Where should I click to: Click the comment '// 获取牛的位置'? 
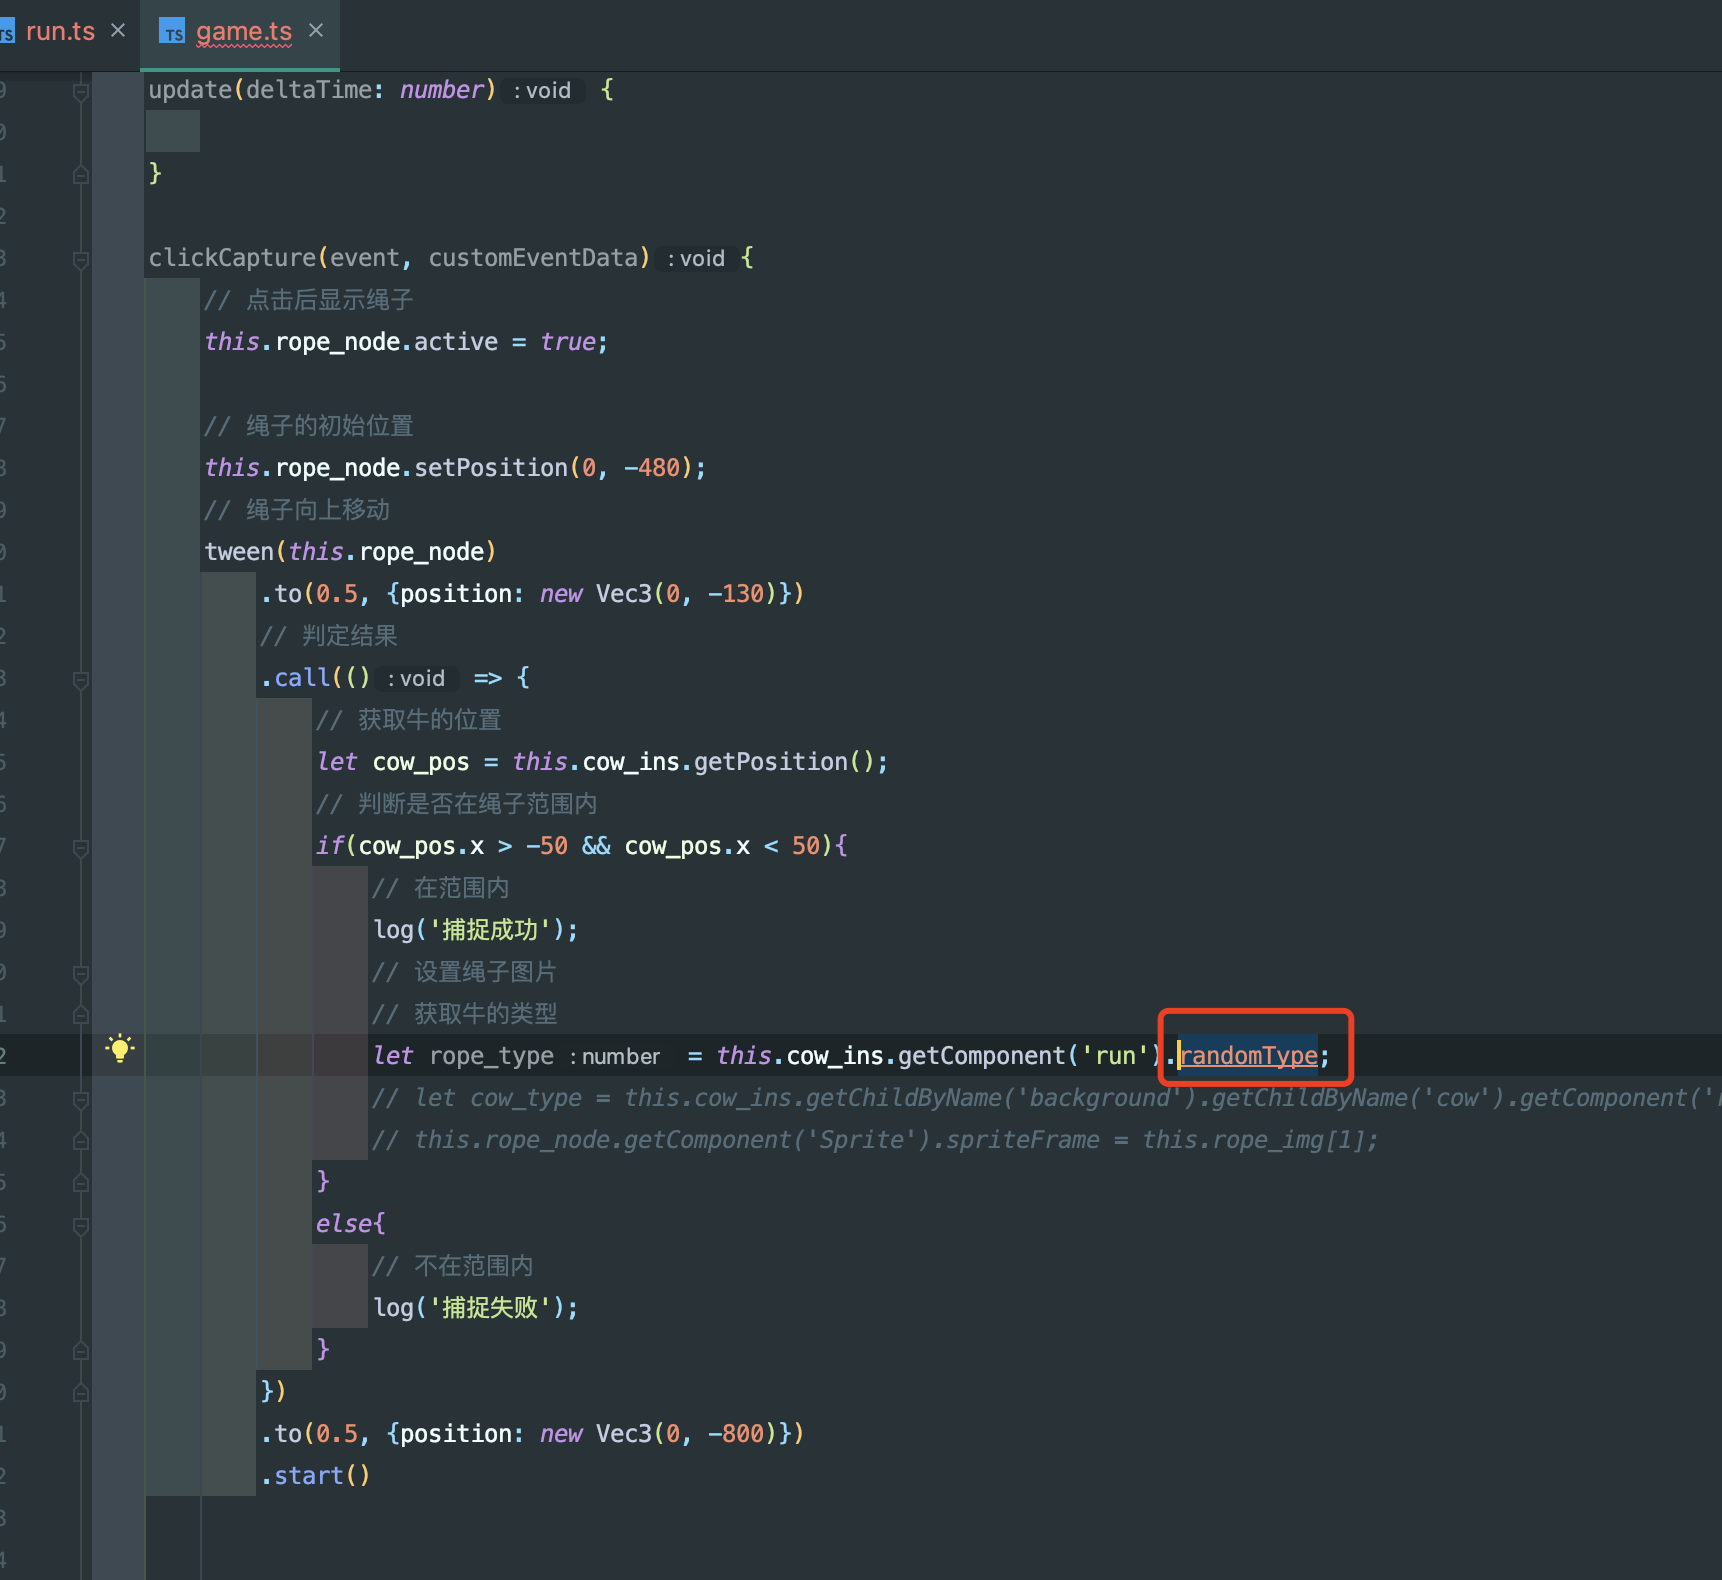coord(409,720)
